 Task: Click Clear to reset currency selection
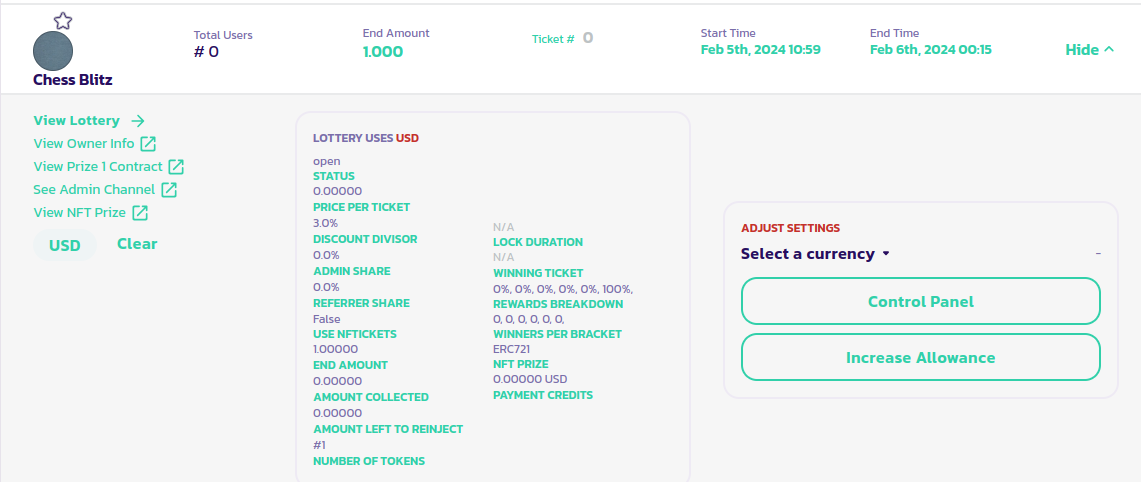coord(137,244)
